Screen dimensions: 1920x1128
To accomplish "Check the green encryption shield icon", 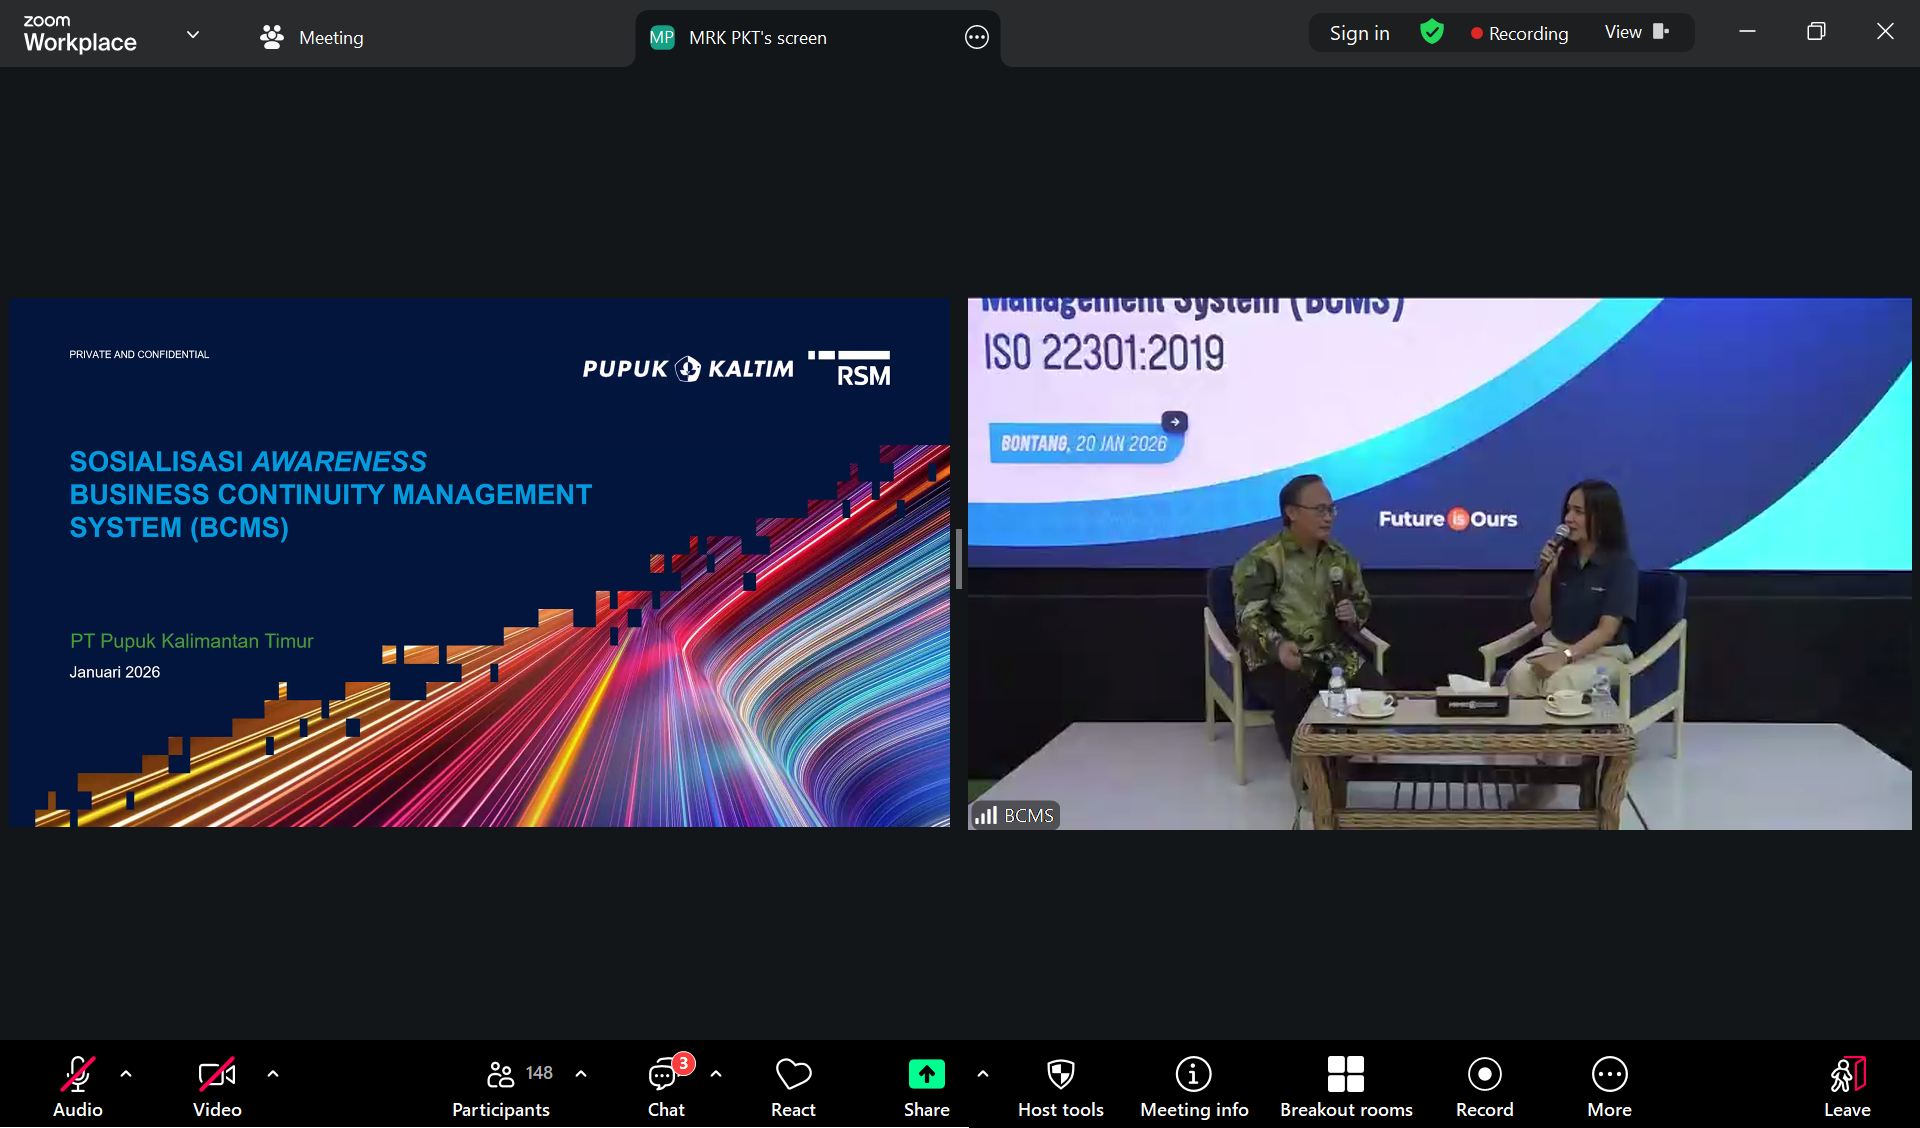I will 1432,32.
